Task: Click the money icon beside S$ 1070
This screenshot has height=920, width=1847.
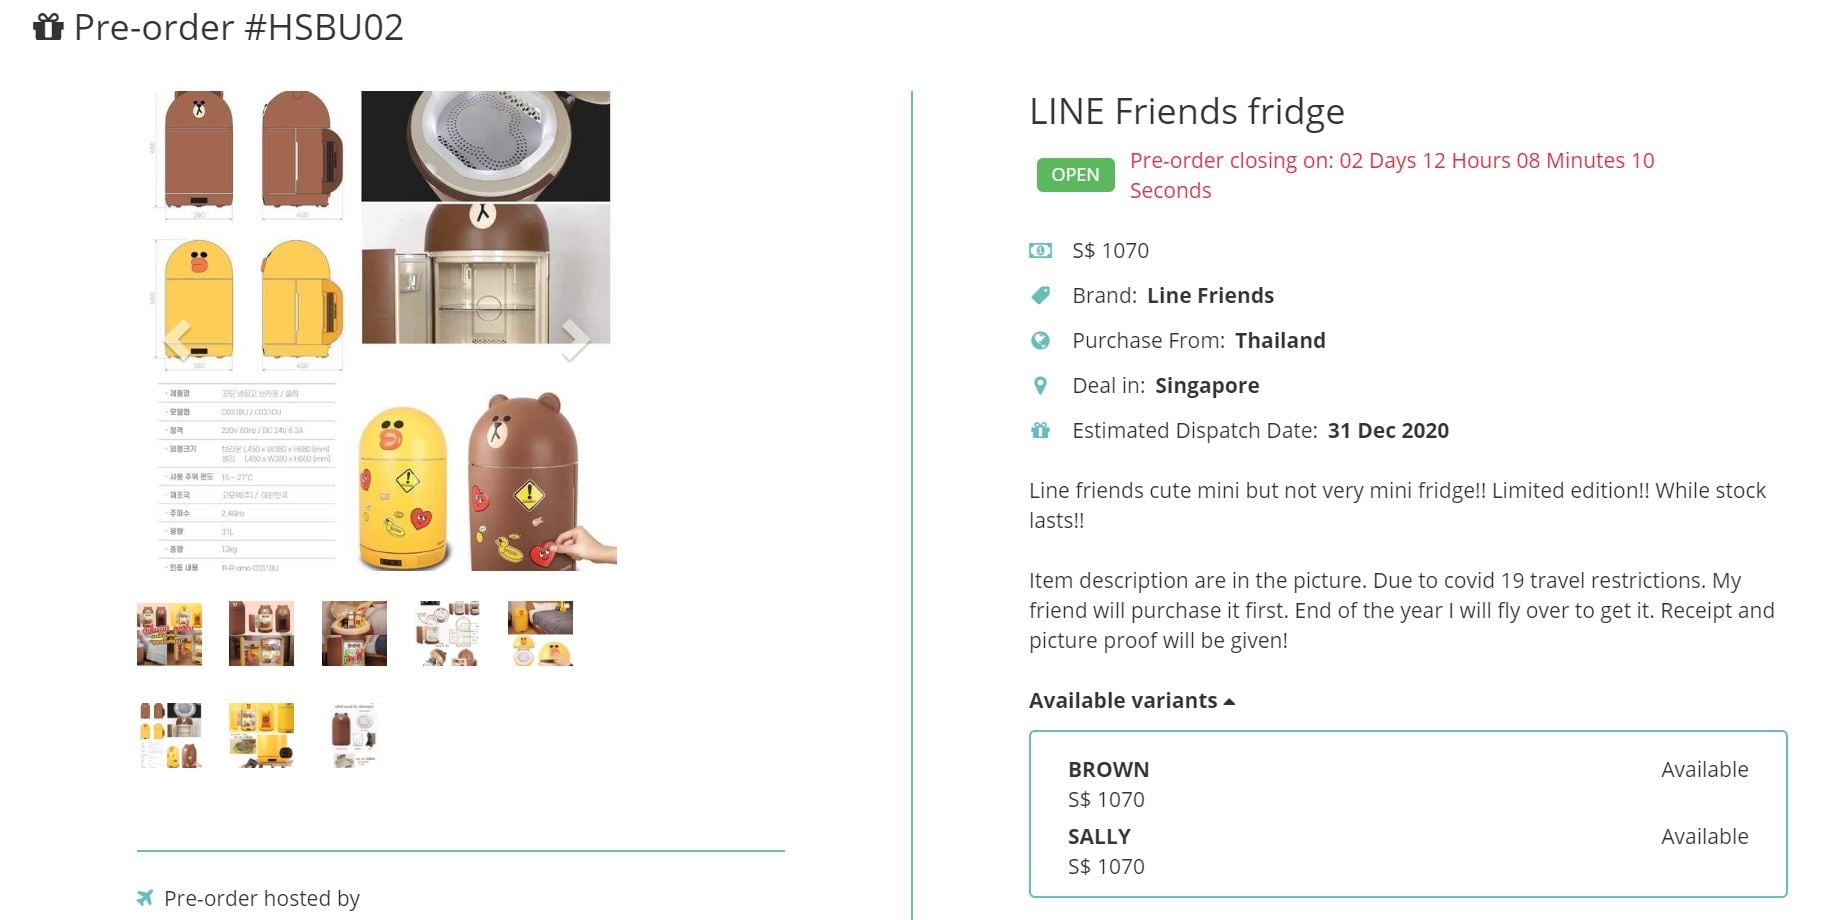Action: (x=1040, y=250)
